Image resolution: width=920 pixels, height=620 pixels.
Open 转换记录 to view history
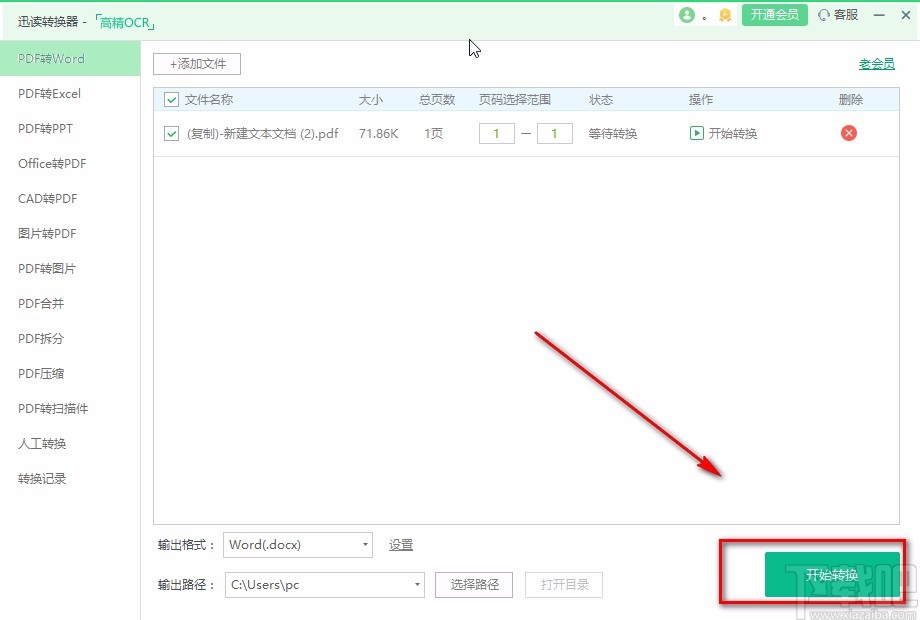[x=40, y=479]
